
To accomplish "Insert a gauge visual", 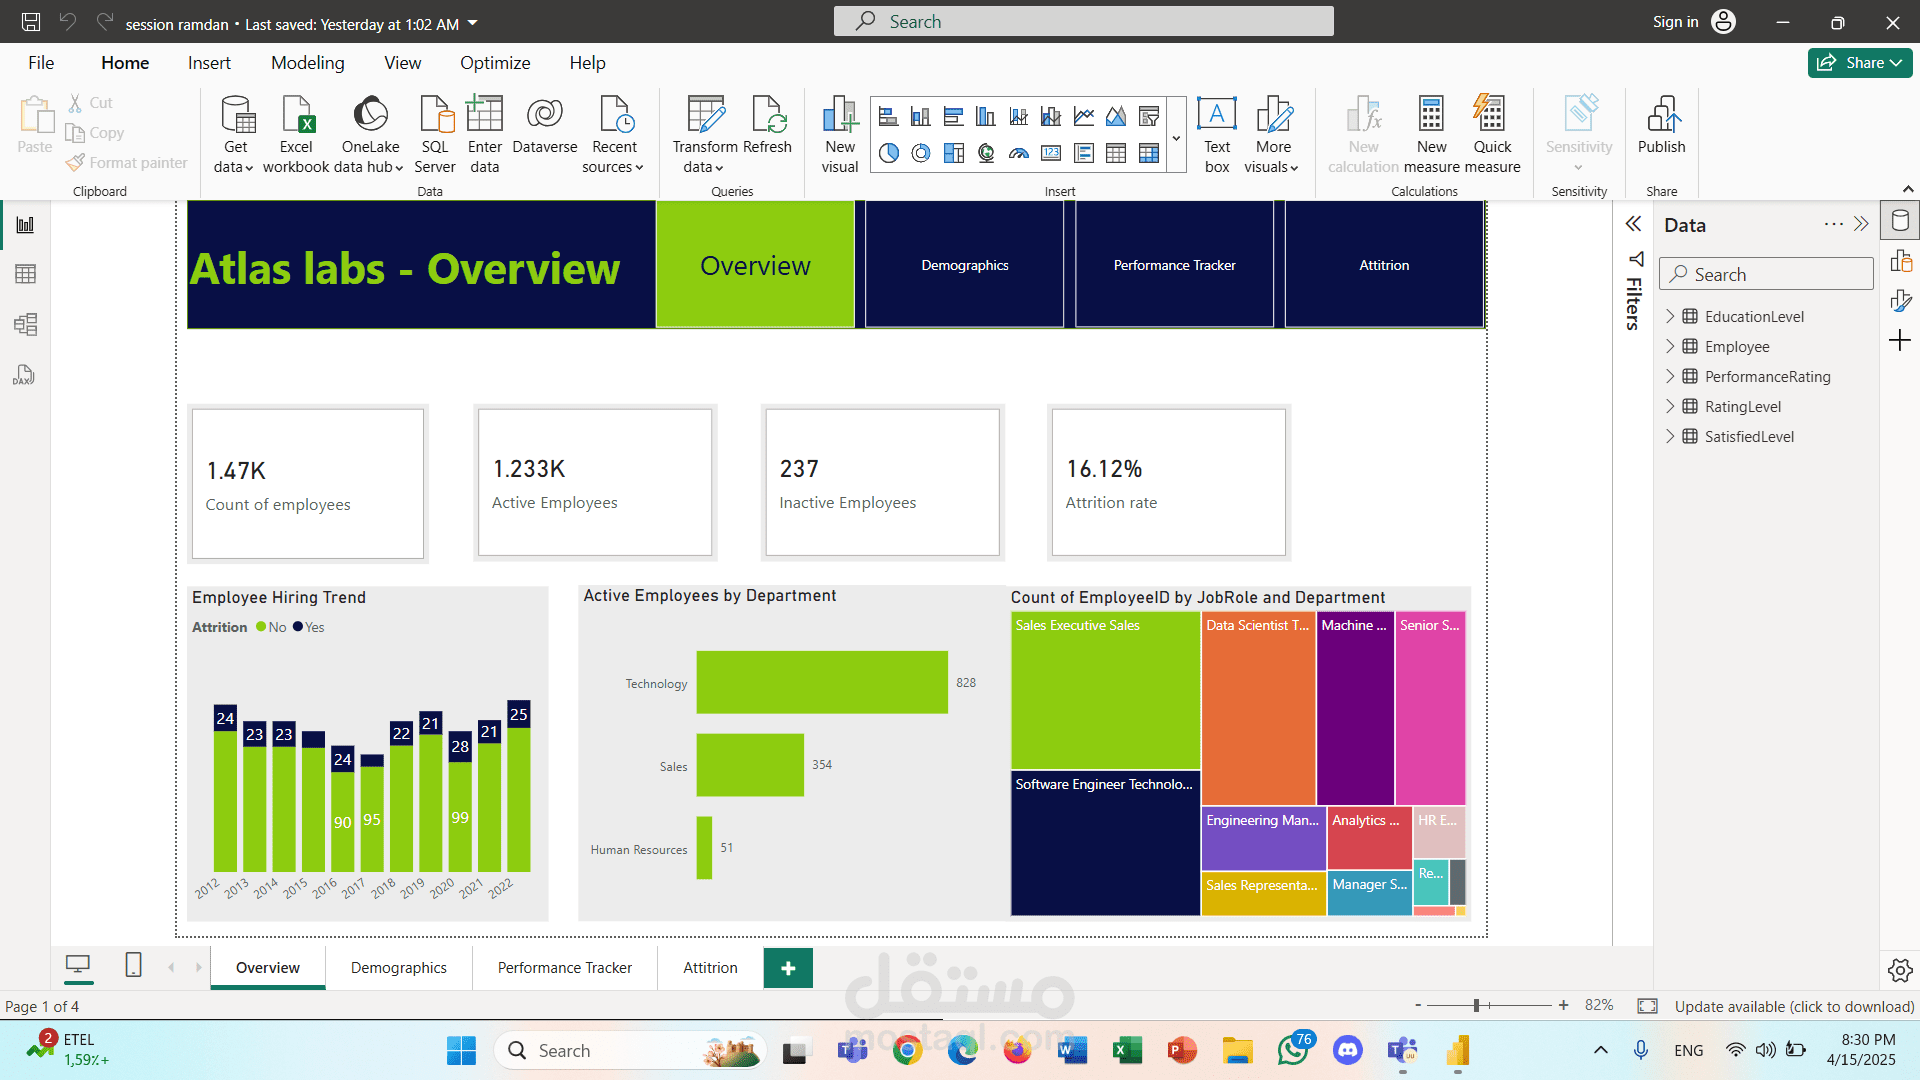I will (1019, 153).
